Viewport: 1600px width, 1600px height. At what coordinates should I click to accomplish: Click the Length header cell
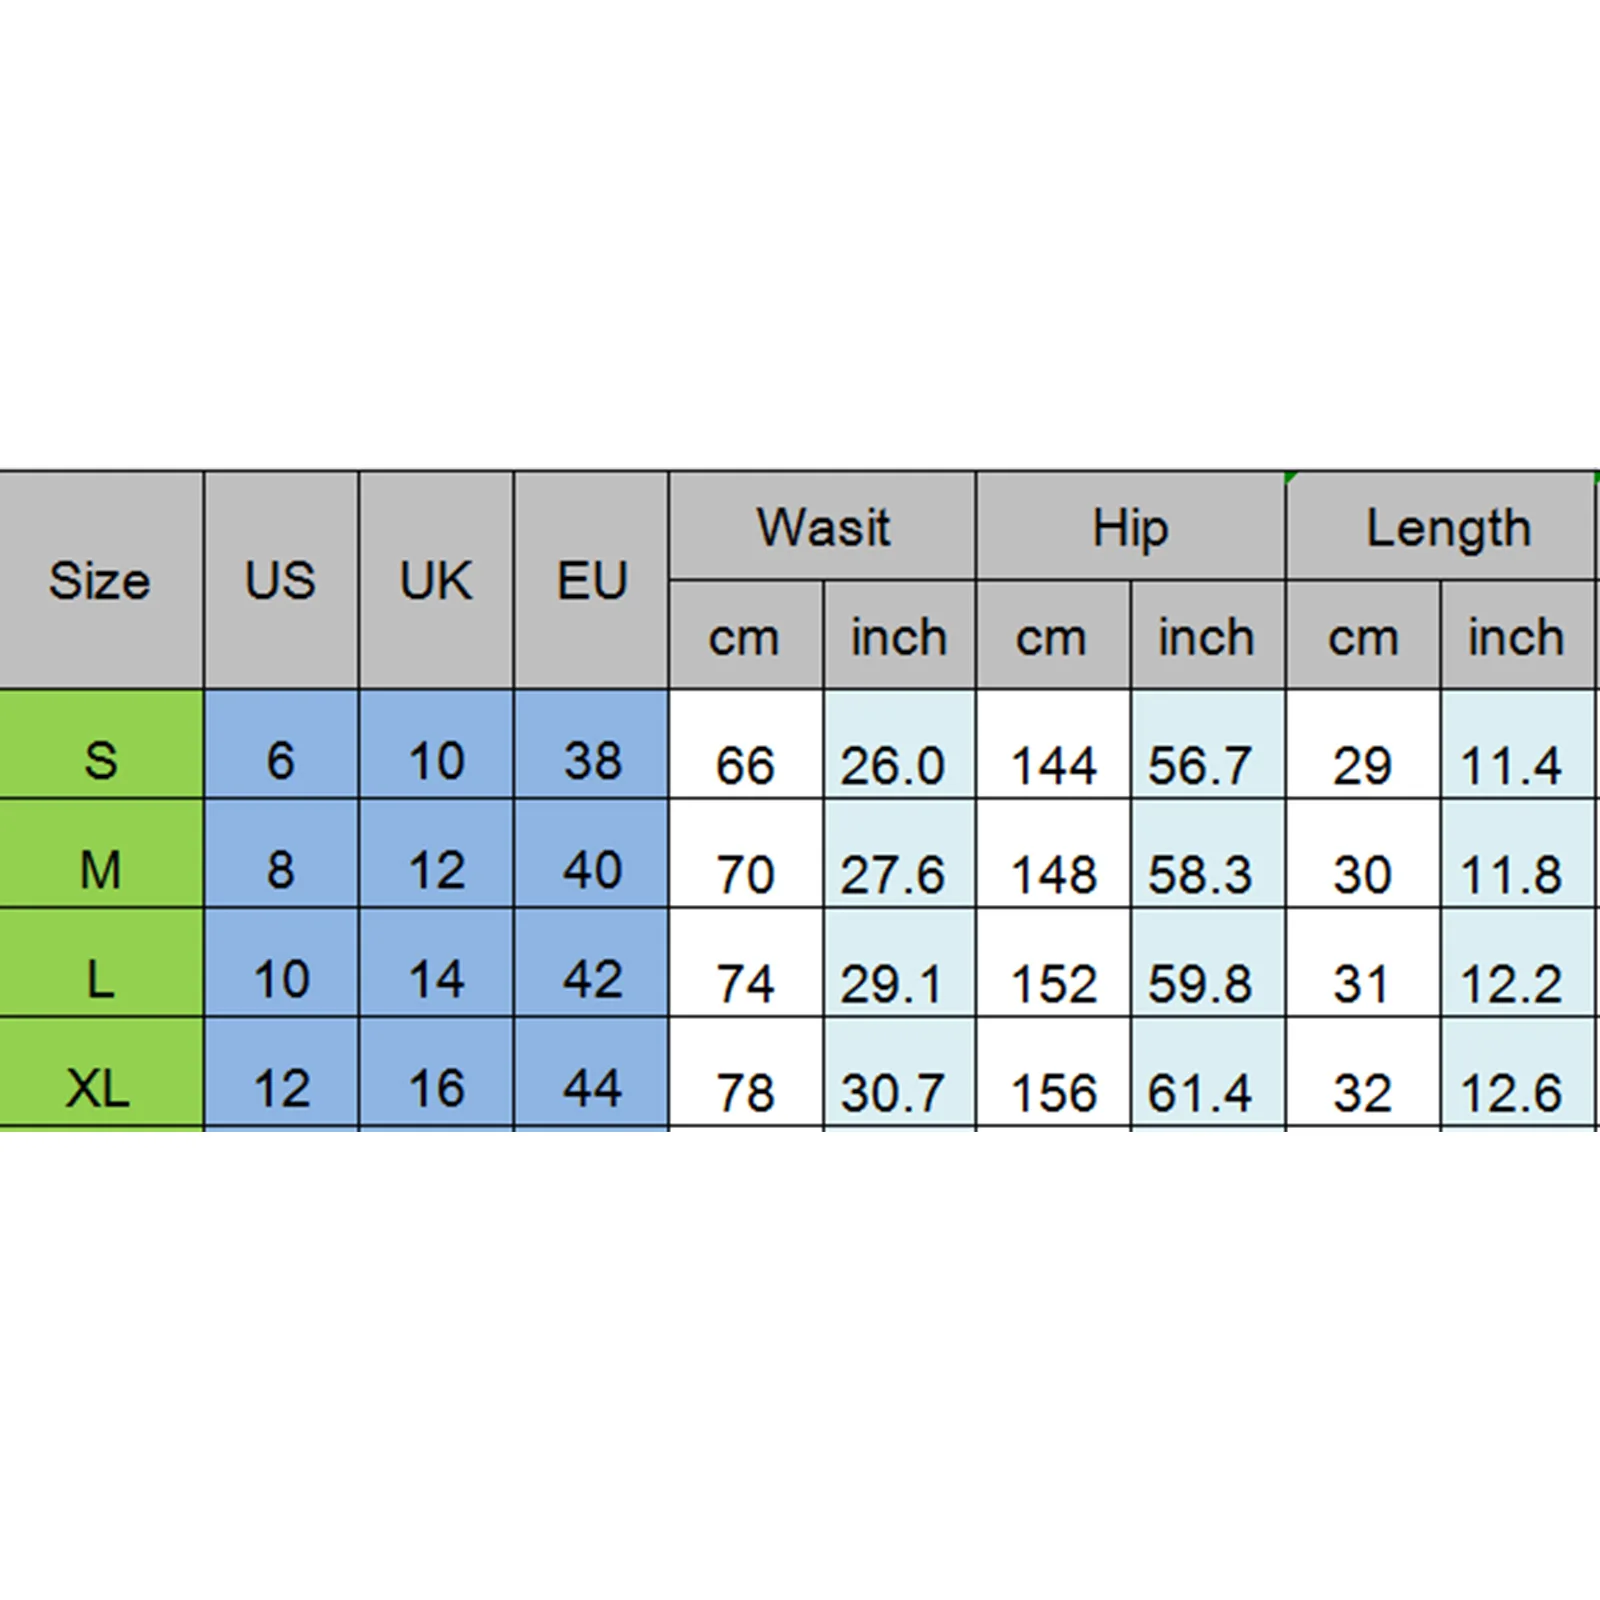click(x=1440, y=527)
